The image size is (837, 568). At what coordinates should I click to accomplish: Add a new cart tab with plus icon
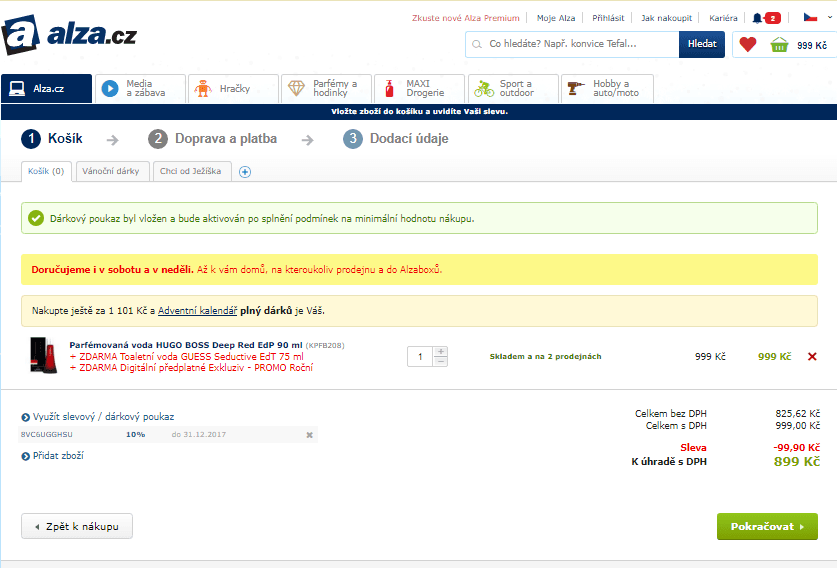pyautogui.click(x=245, y=171)
